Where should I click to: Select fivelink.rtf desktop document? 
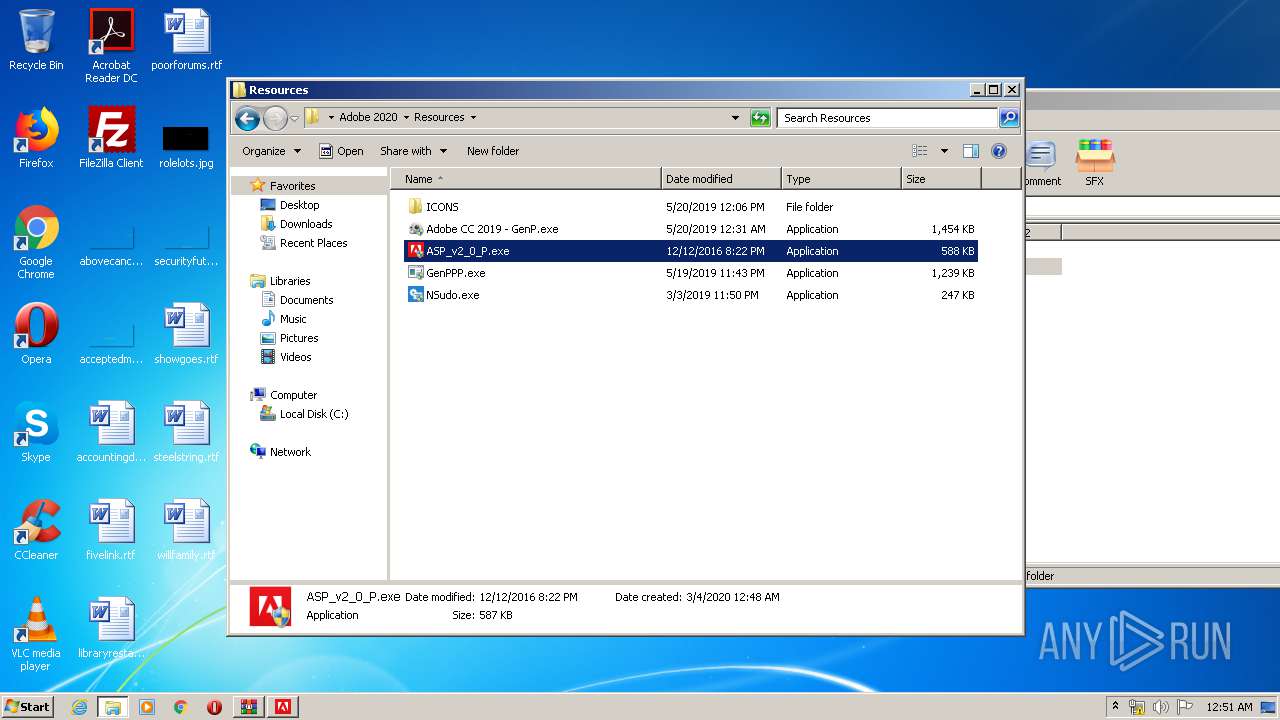111,530
